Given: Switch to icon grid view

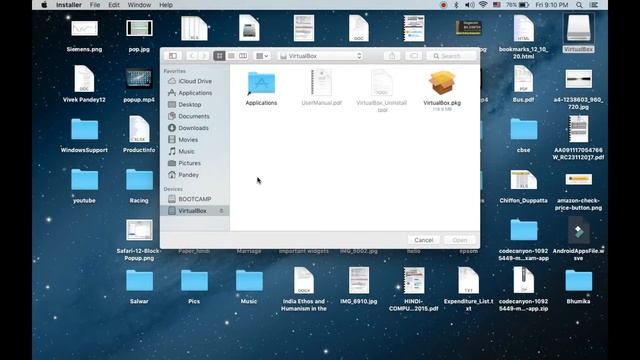Looking at the screenshot, I should click(219, 56).
